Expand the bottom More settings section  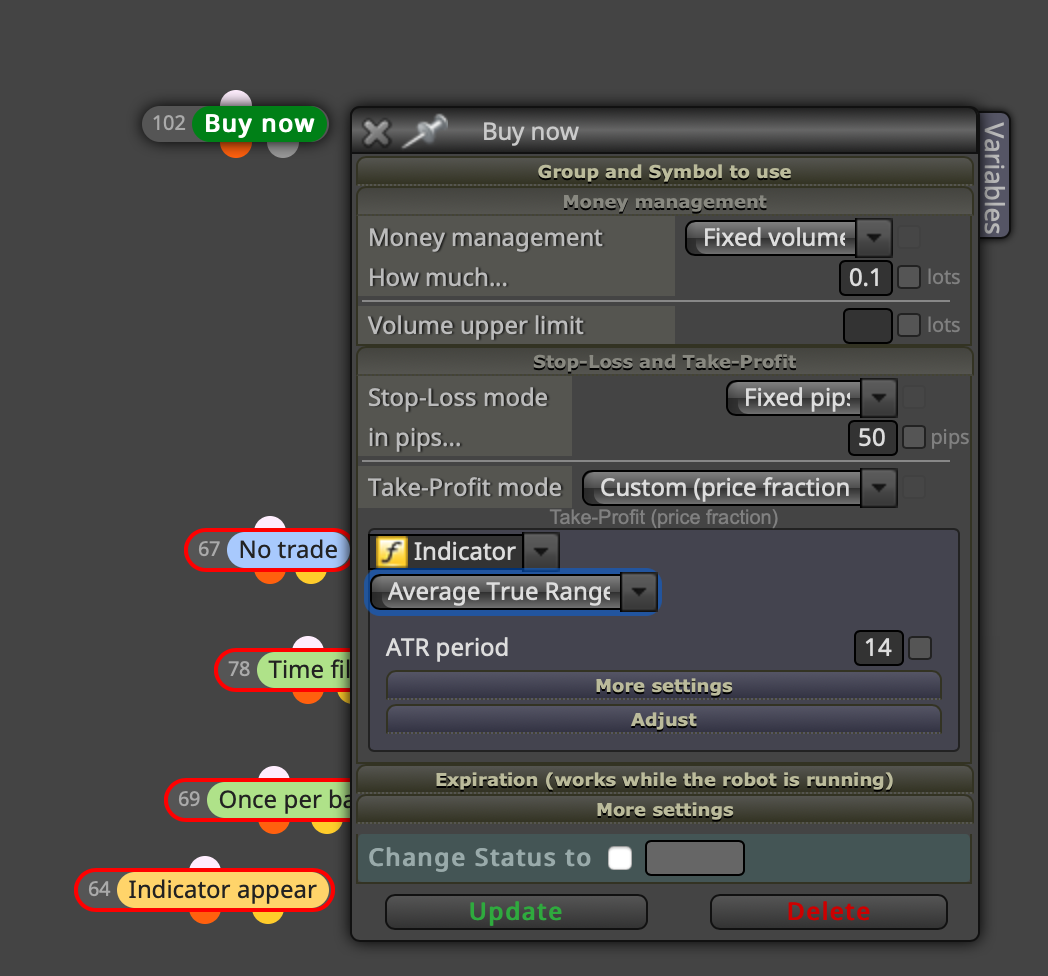coord(664,810)
